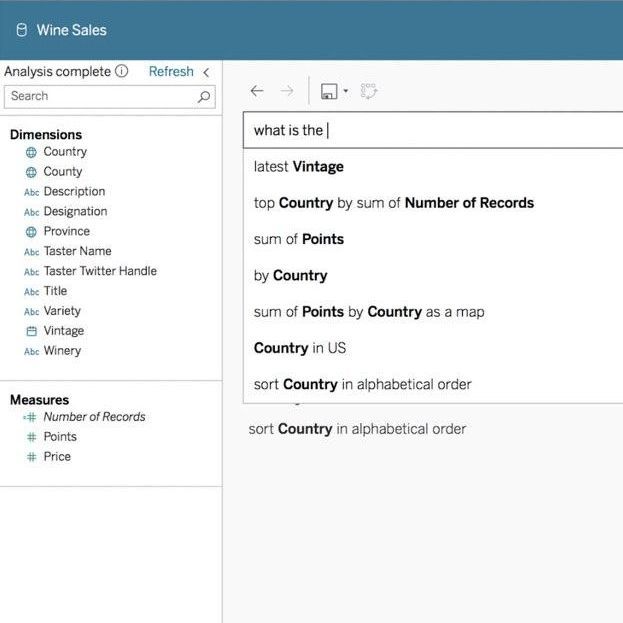Click the forward arrow in toolbar
The height and width of the screenshot is (623, 623).
287,91
